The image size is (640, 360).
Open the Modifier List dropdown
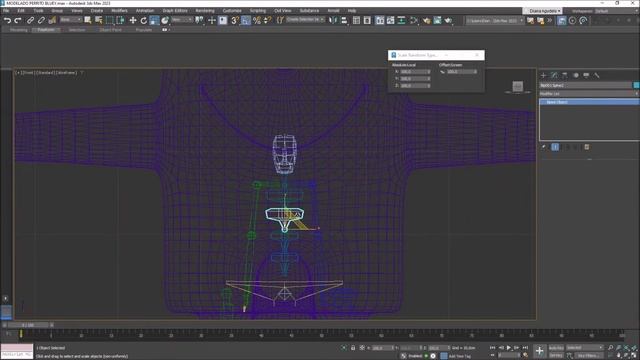(x=589, y=94)
